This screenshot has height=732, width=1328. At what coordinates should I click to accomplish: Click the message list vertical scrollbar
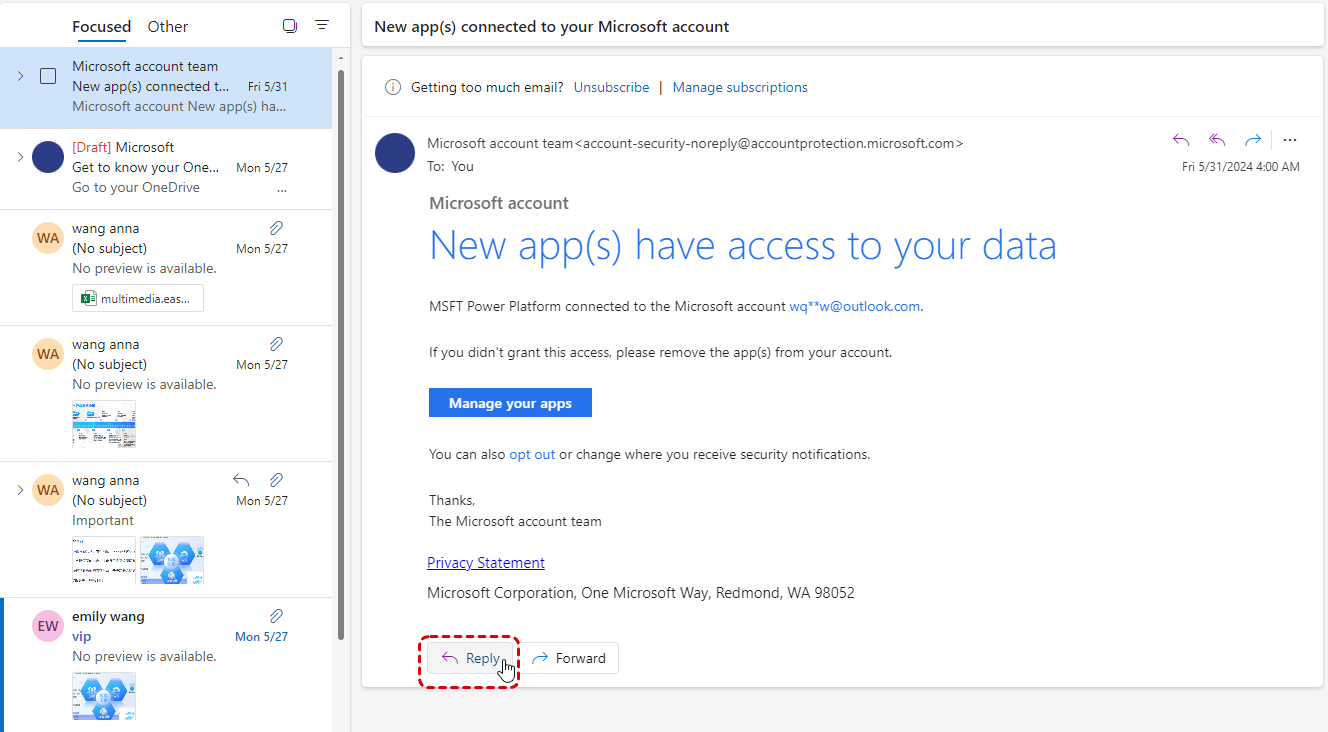click(341, 350)
